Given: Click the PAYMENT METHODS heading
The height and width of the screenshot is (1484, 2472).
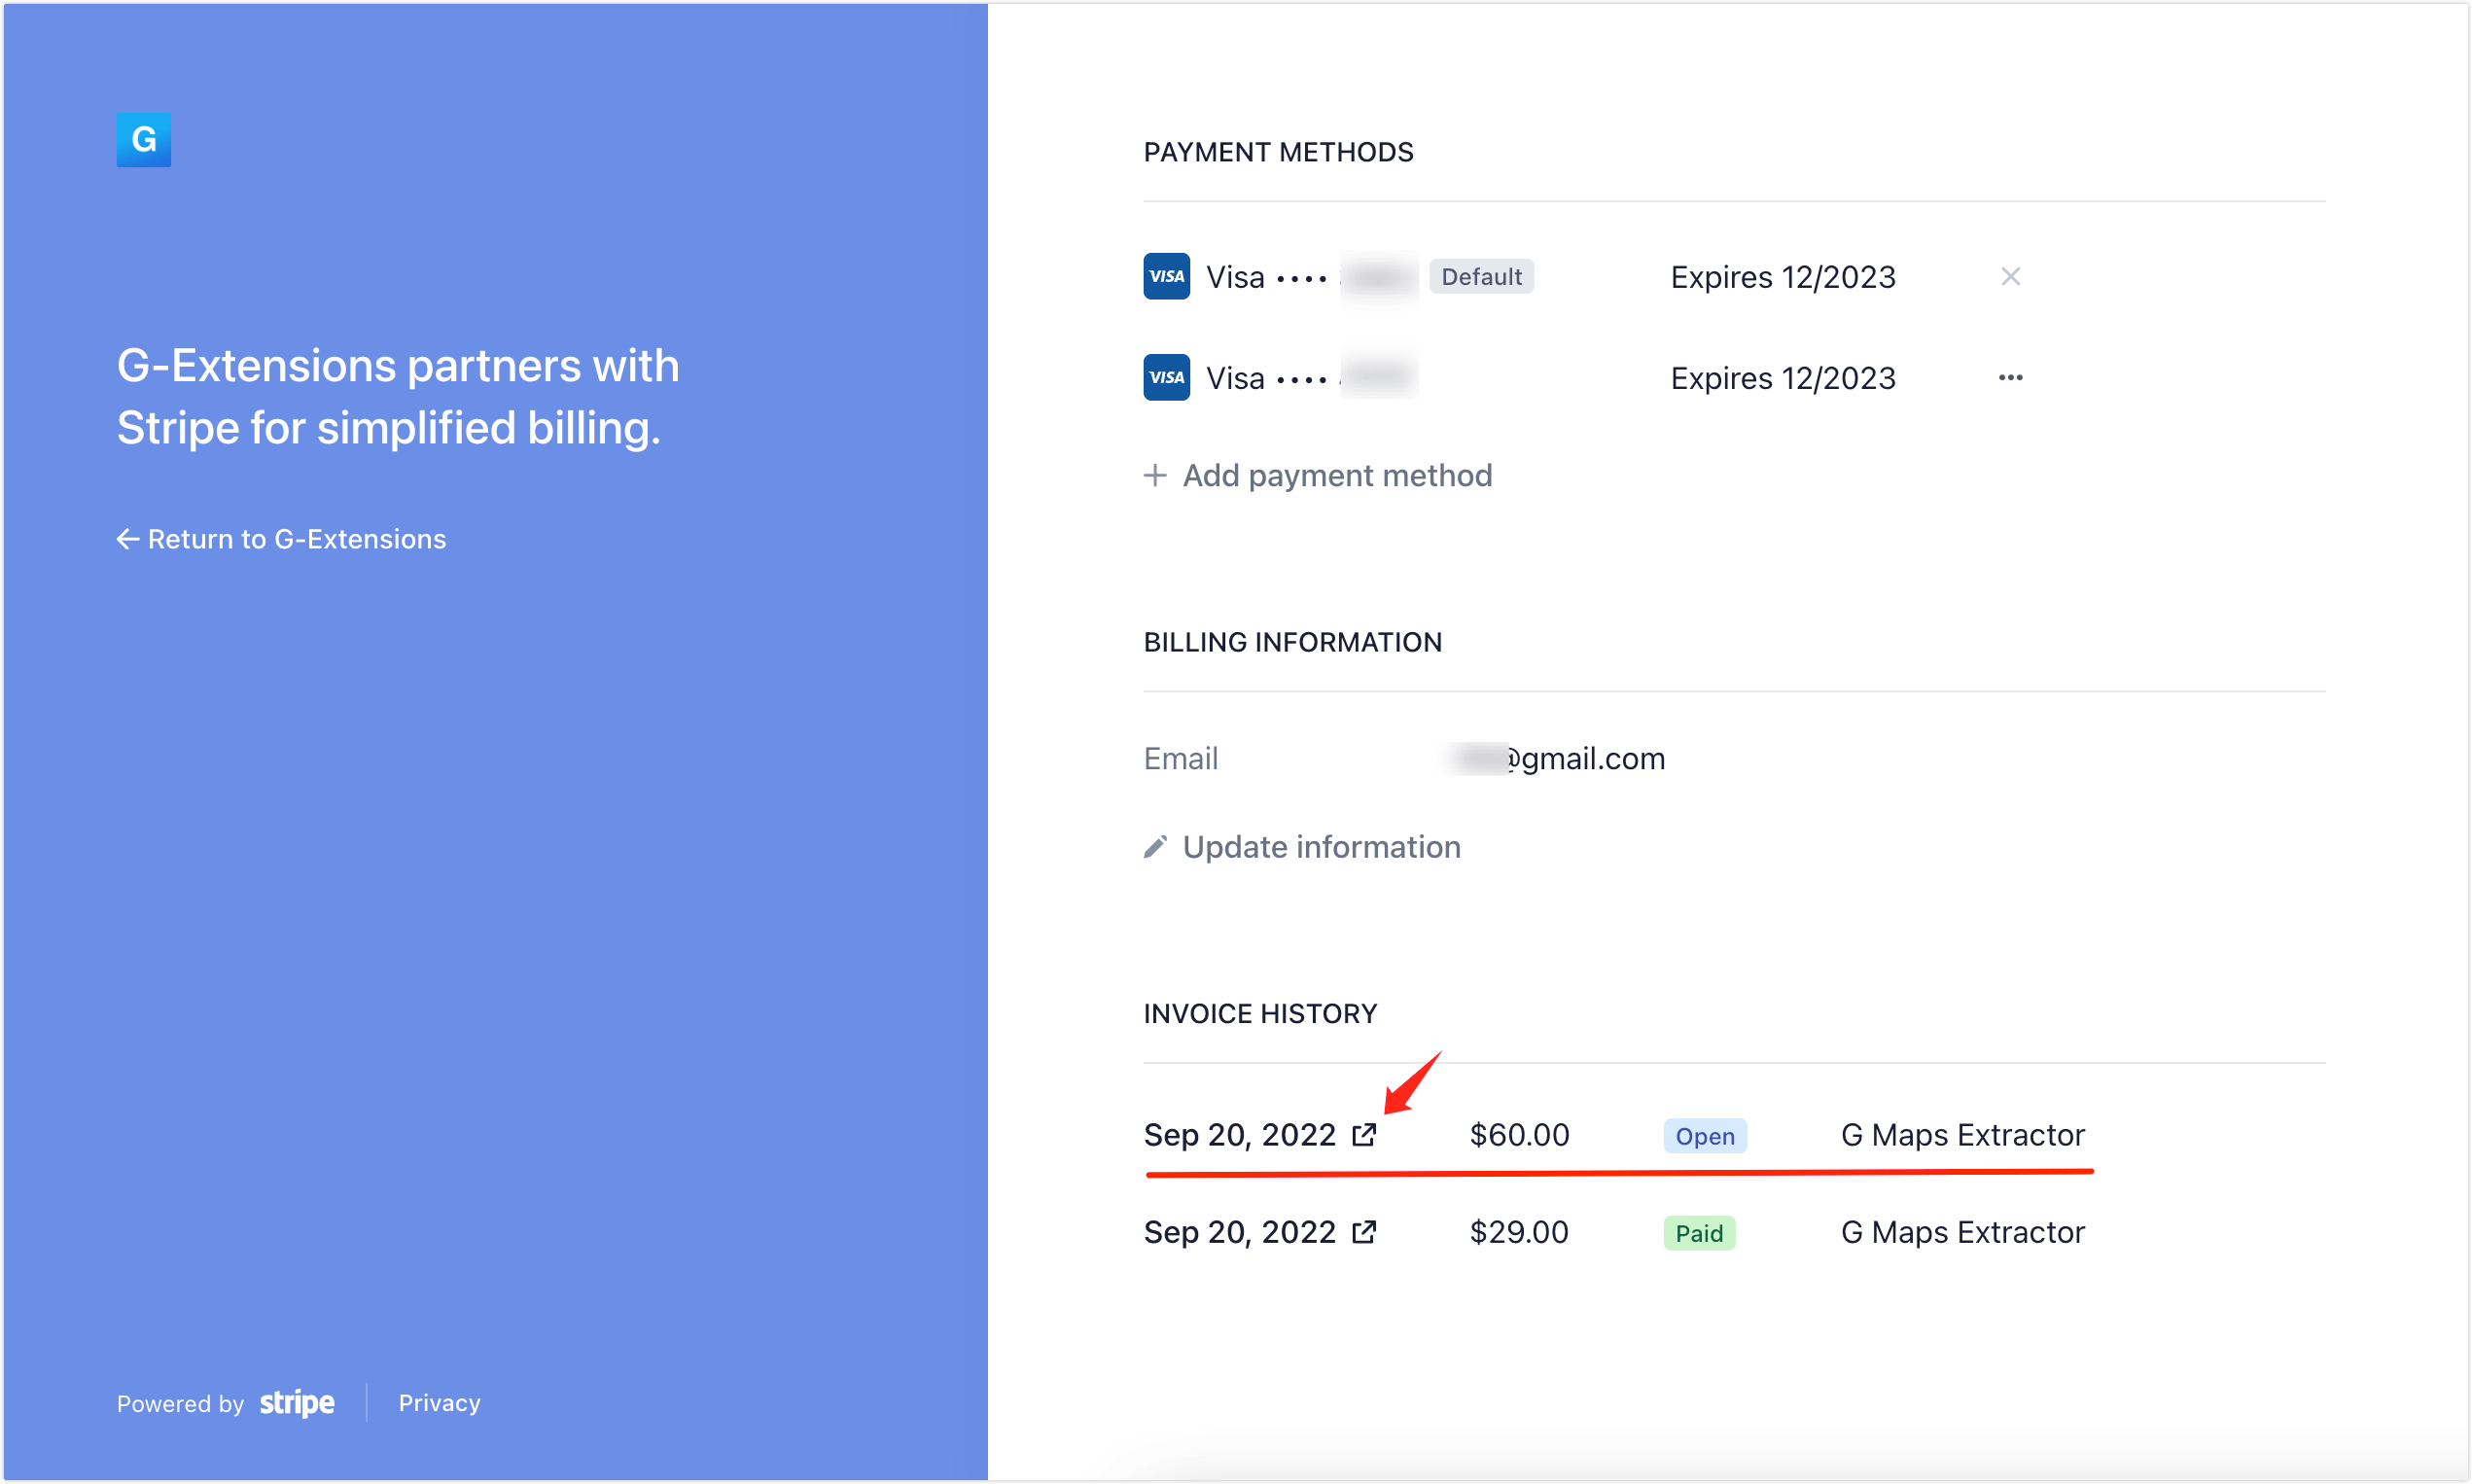Looking at the screenshot, I should click(1278, 152).
